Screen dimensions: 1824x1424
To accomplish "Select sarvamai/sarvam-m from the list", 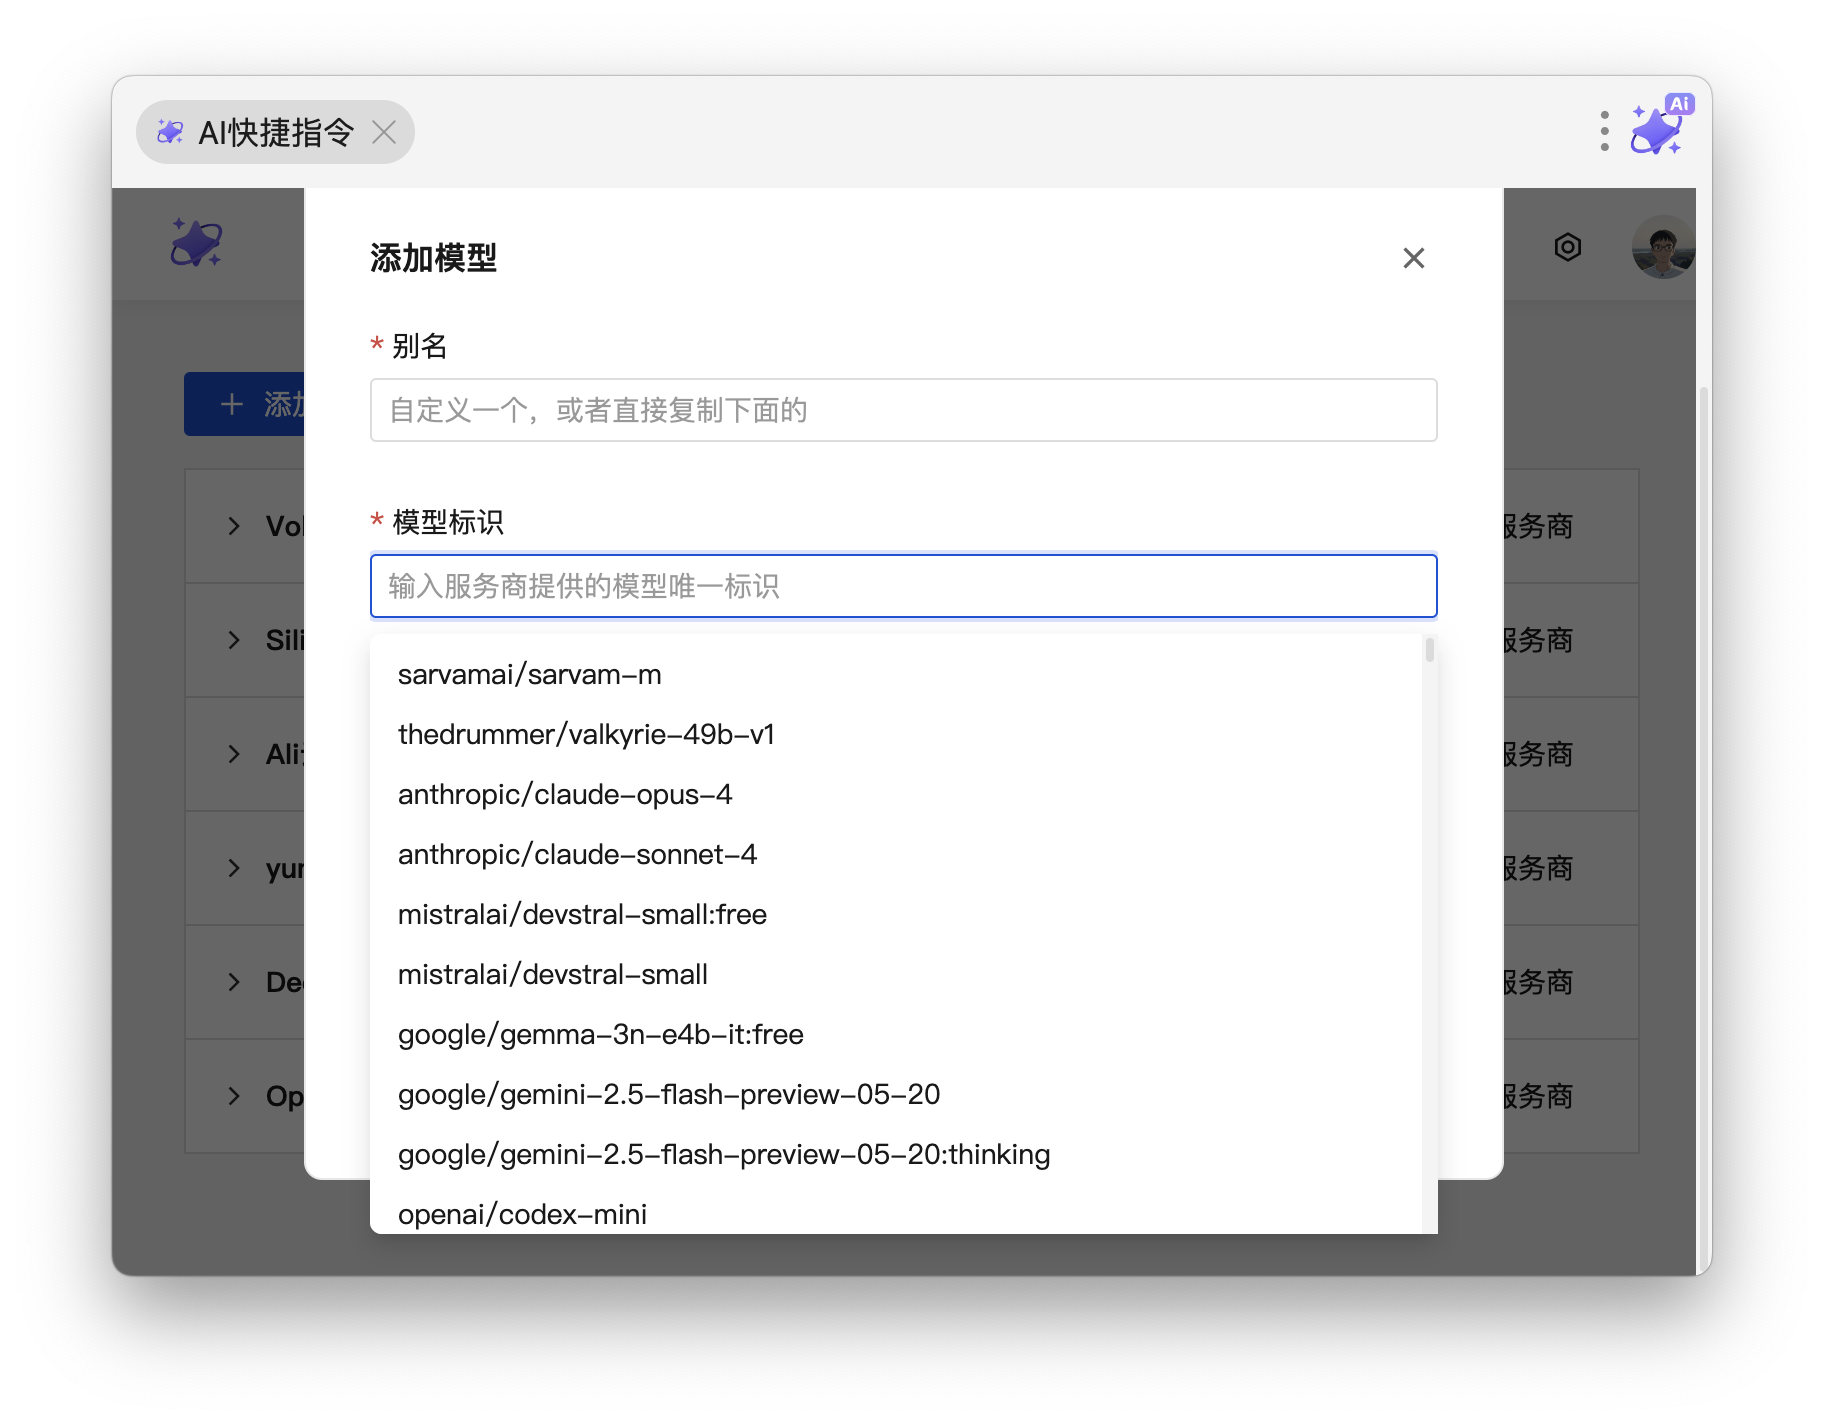I will [x=895, y=675].
